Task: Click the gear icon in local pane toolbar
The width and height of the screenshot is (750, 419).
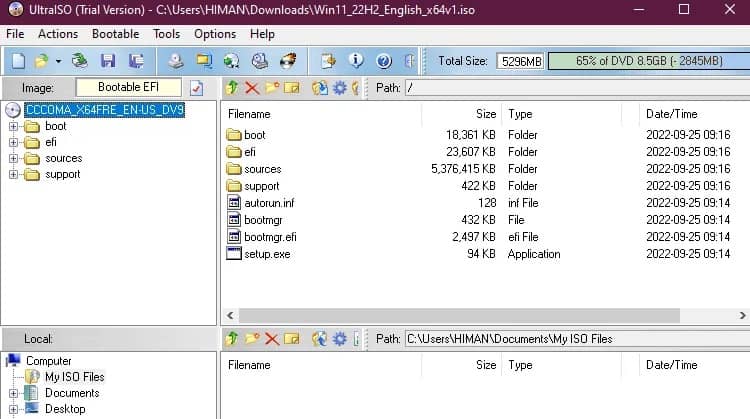Action: click(340, 339)
